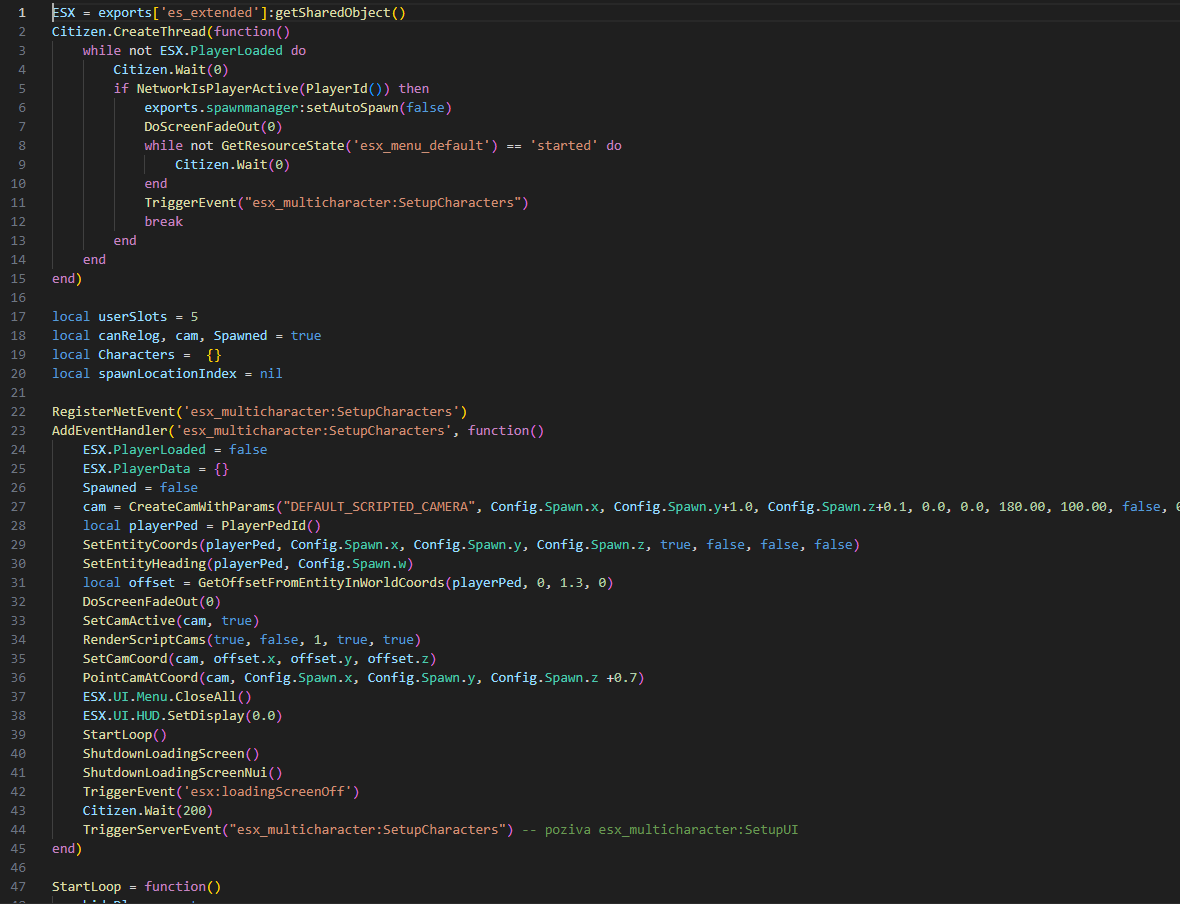Place cursor on Citizen.CreateThread in line 2
Image resolution: width=1180 pixels, height=904 pixels.
[129, 32]
